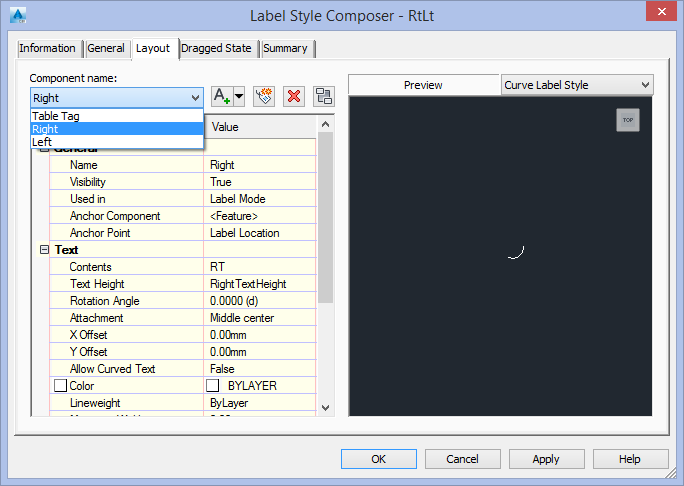
Task: Collapse the Text property group
Action: click(x=44, y=250)
